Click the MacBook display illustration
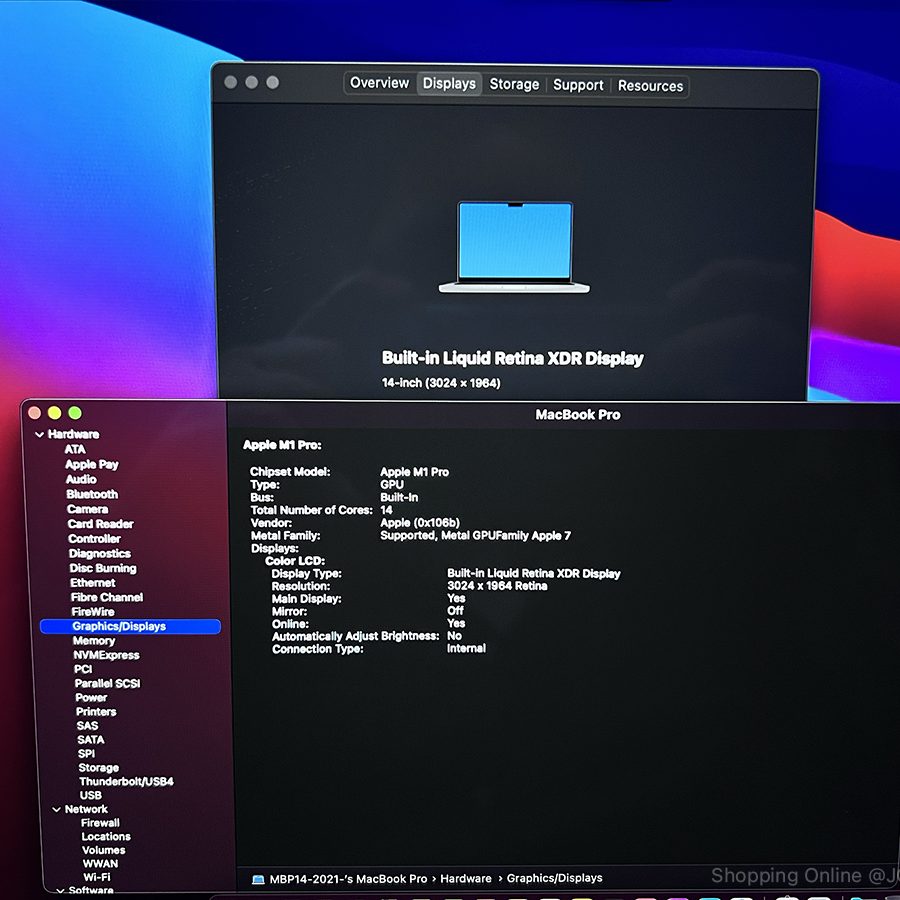Screen dimensions: 900x900 (x=514, y=247)
